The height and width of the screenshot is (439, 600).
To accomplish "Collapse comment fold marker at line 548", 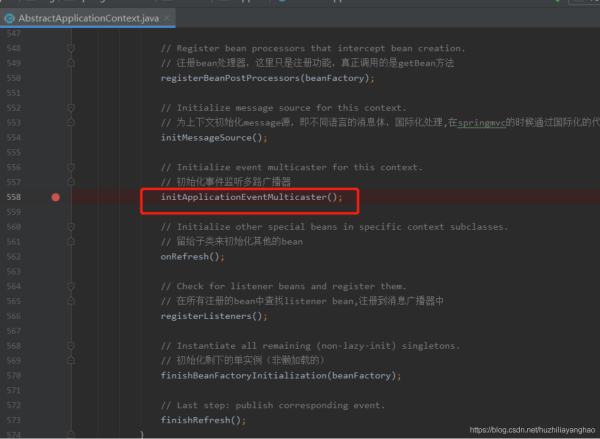I will 71,48.
